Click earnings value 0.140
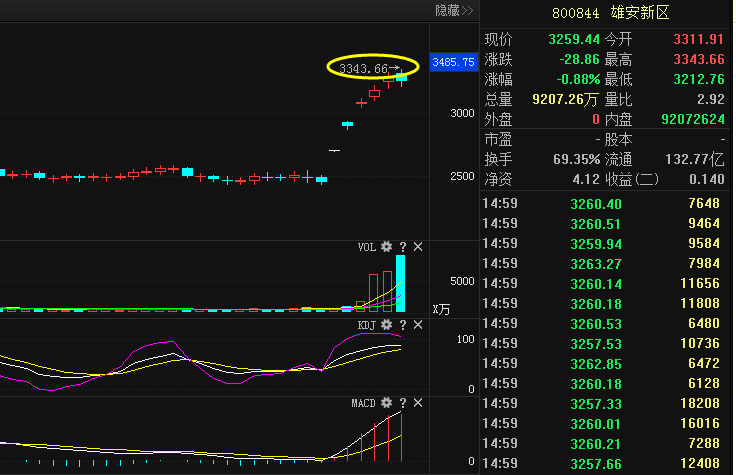The height and width of the screenshot is (475, 736). click(707, 179)
